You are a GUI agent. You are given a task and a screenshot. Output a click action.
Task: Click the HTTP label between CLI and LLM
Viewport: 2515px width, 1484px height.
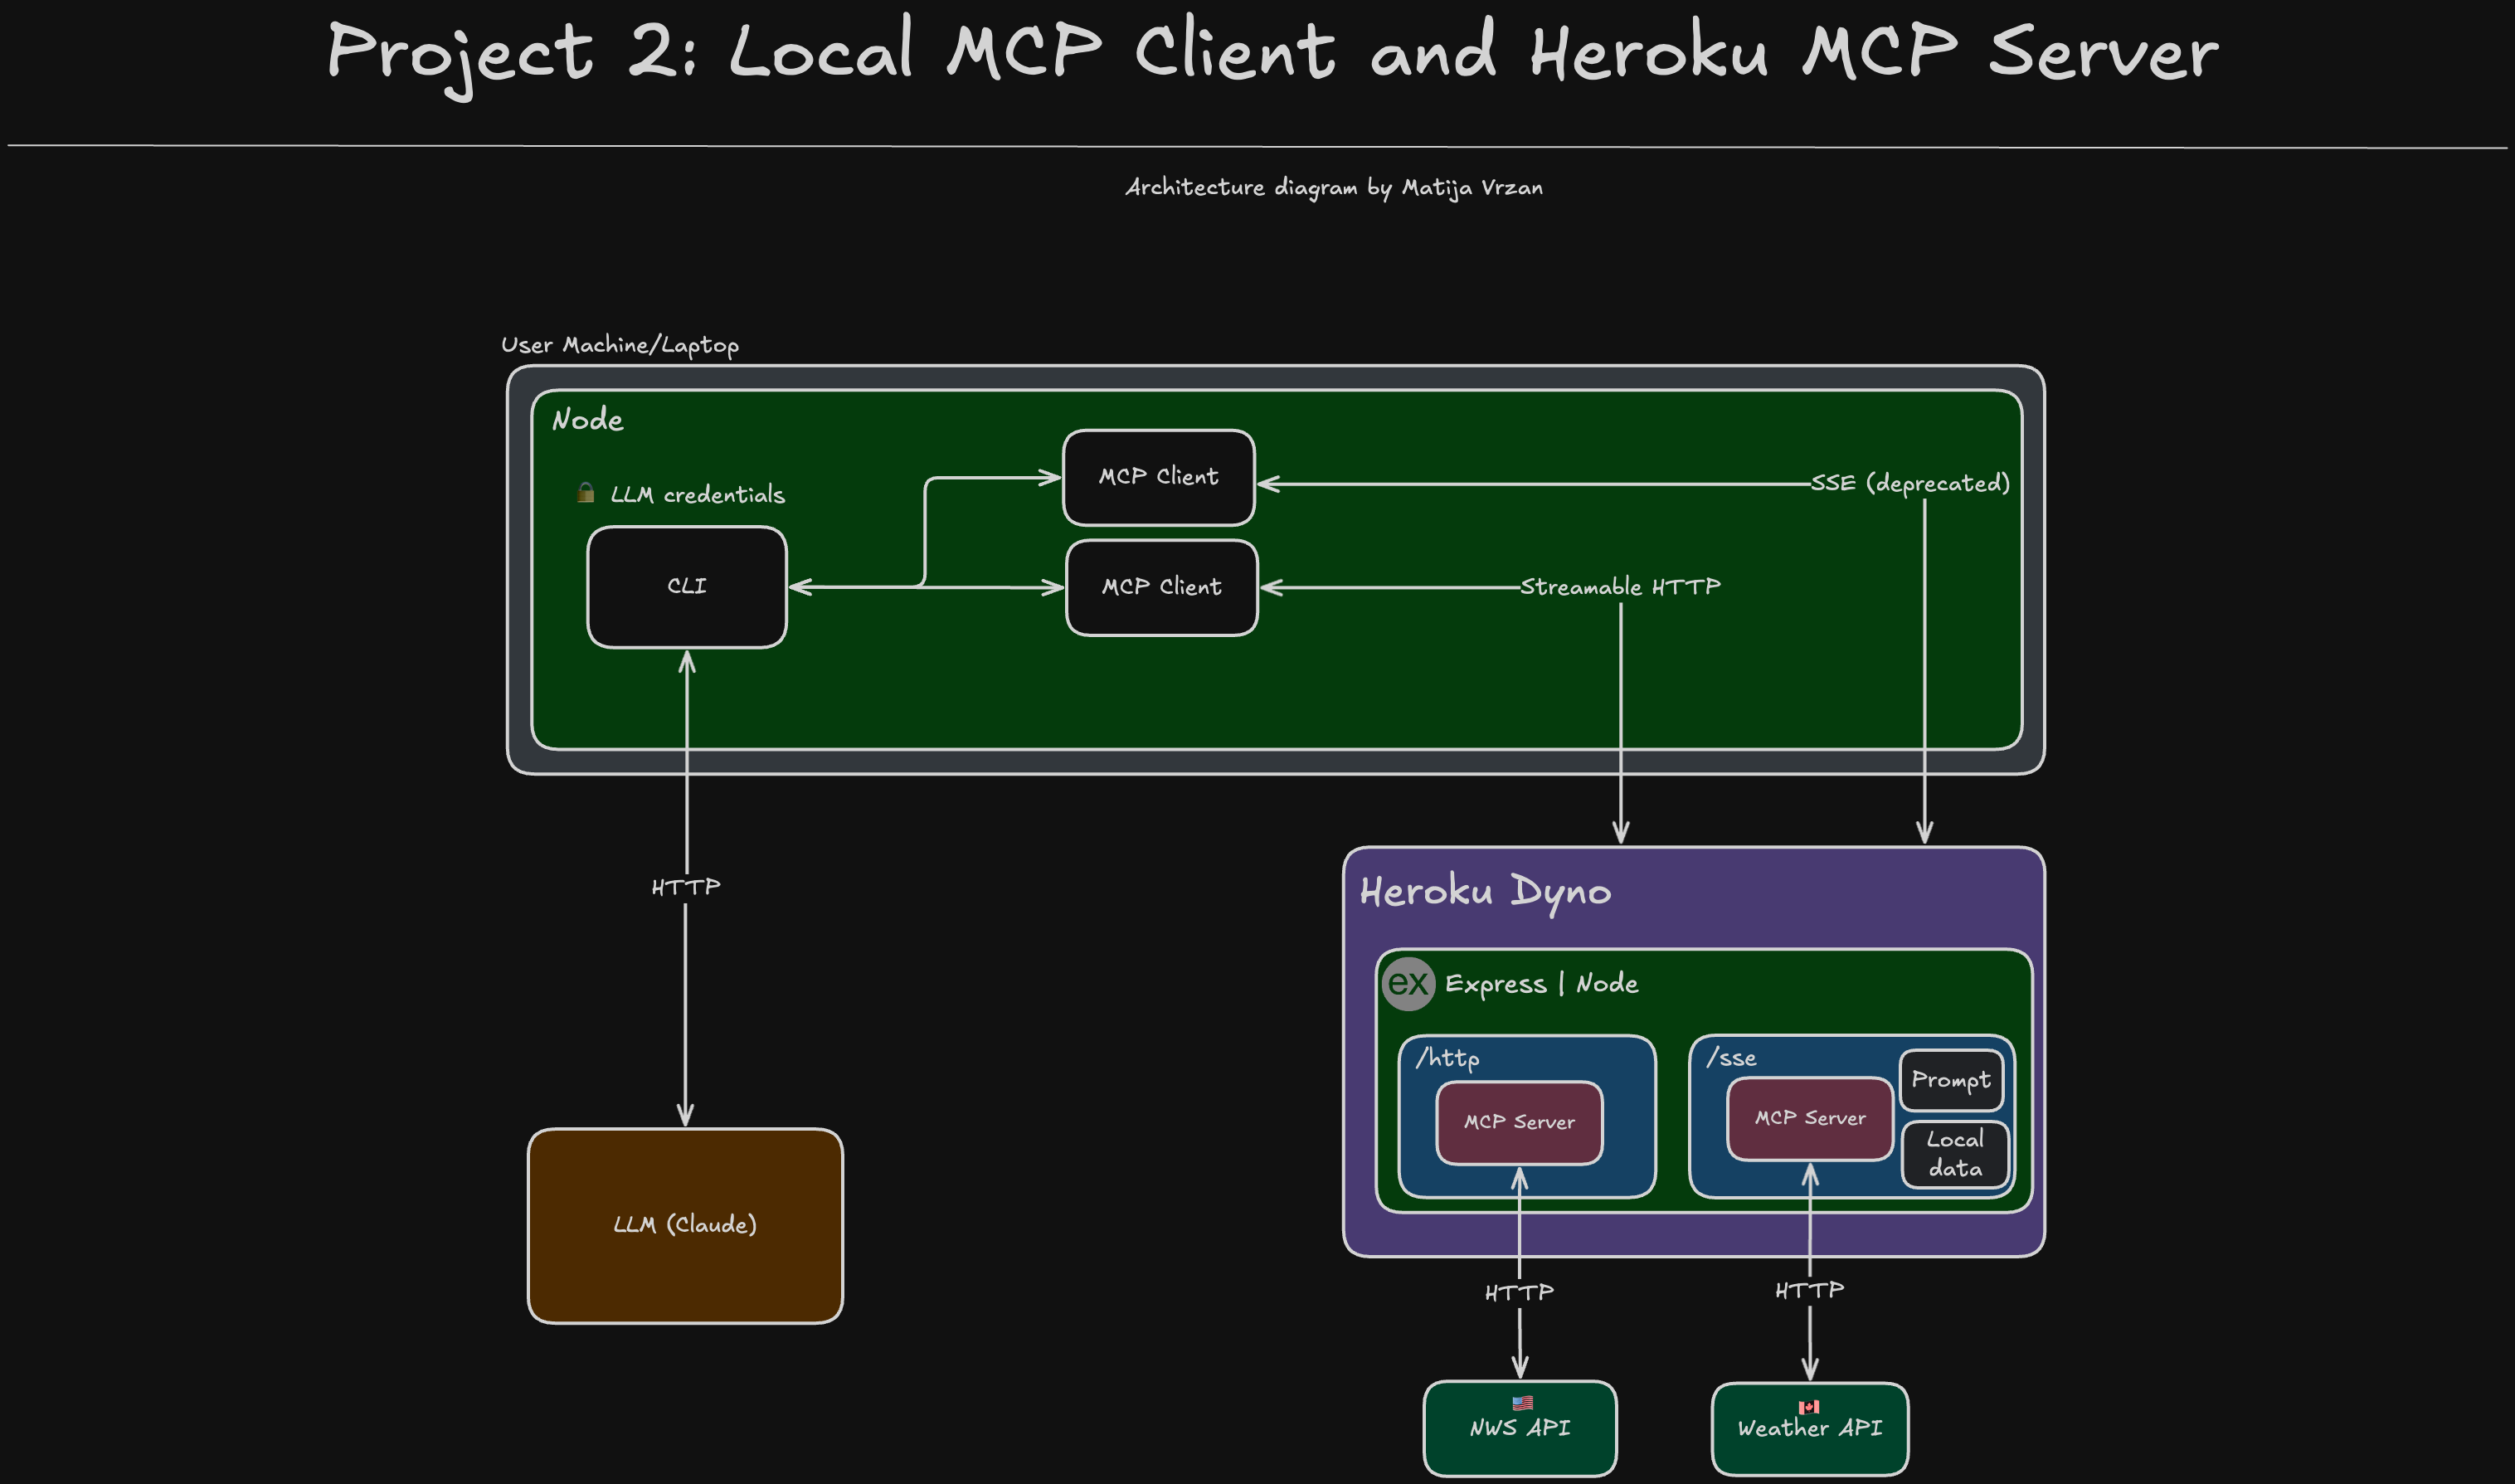click(x=685, y=887)
